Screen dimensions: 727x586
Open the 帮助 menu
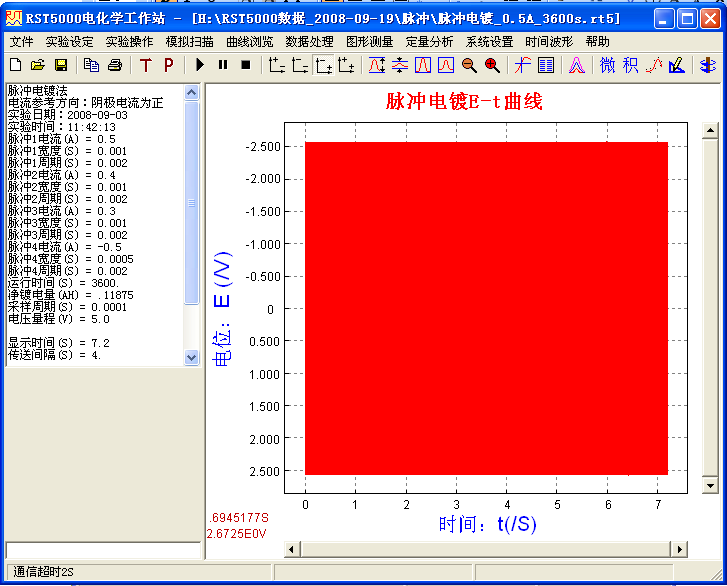coord(597,42)
